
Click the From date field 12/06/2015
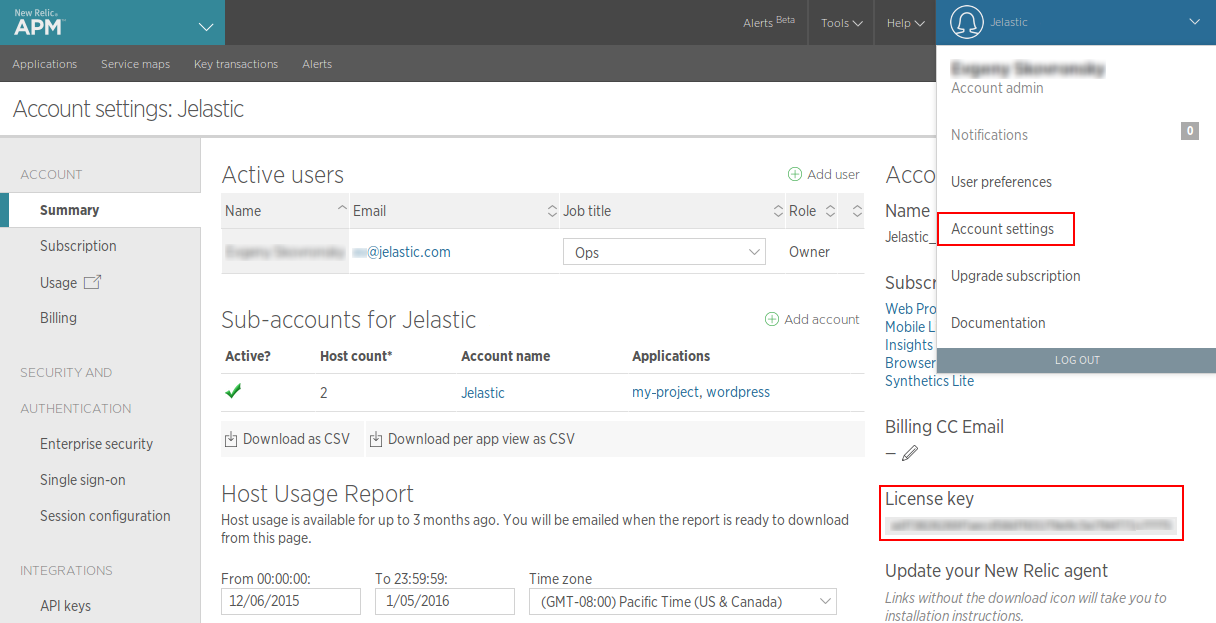click(x=291, y=601)
